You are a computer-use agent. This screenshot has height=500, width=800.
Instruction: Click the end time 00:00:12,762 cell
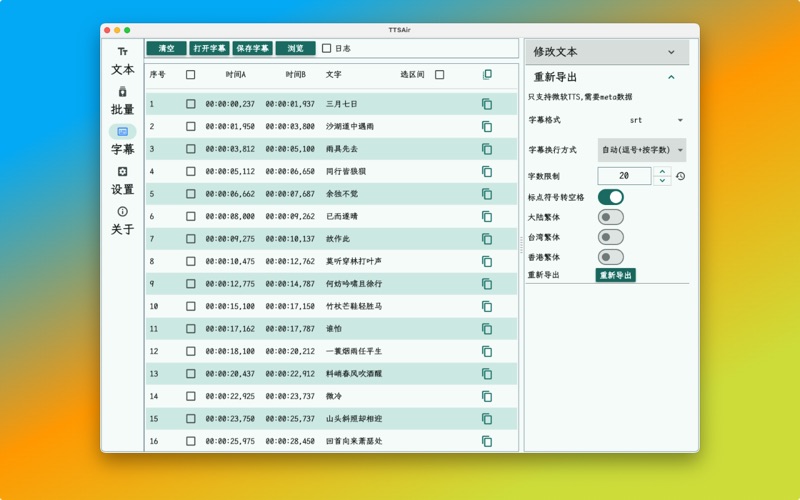[x=290, y=261]
